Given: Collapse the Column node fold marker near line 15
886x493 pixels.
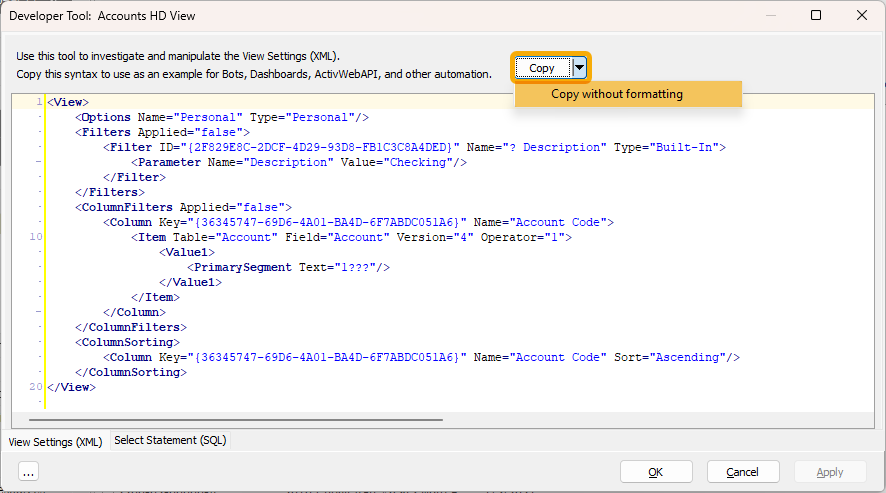Looking at the screenshot, I should click(38, 312).
